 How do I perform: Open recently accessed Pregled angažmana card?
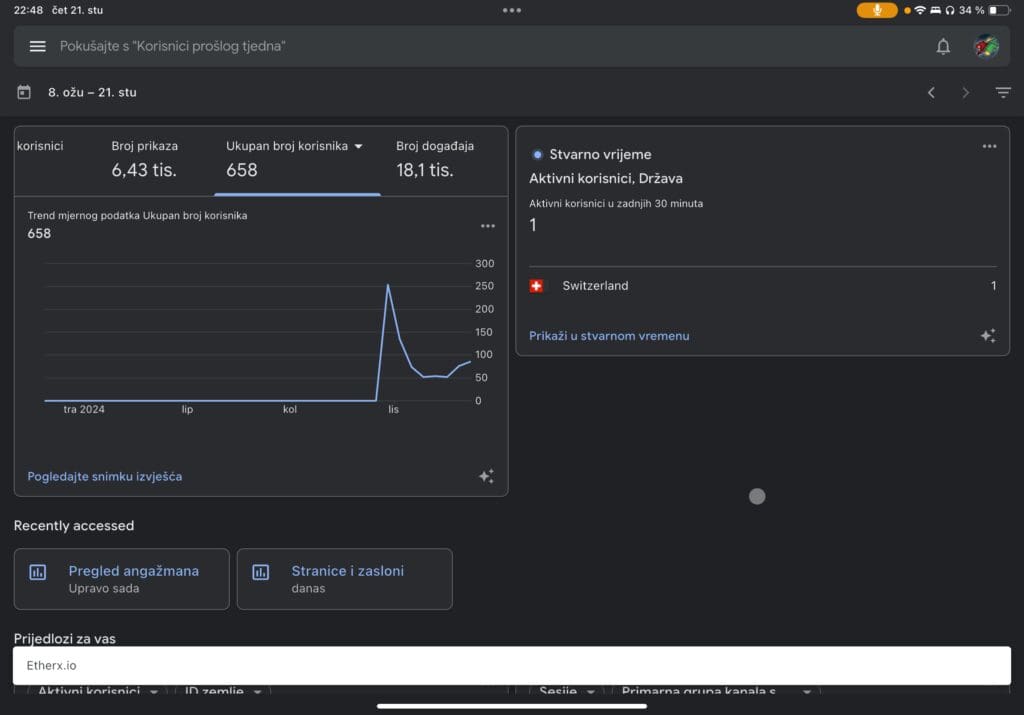click(121, 578)
